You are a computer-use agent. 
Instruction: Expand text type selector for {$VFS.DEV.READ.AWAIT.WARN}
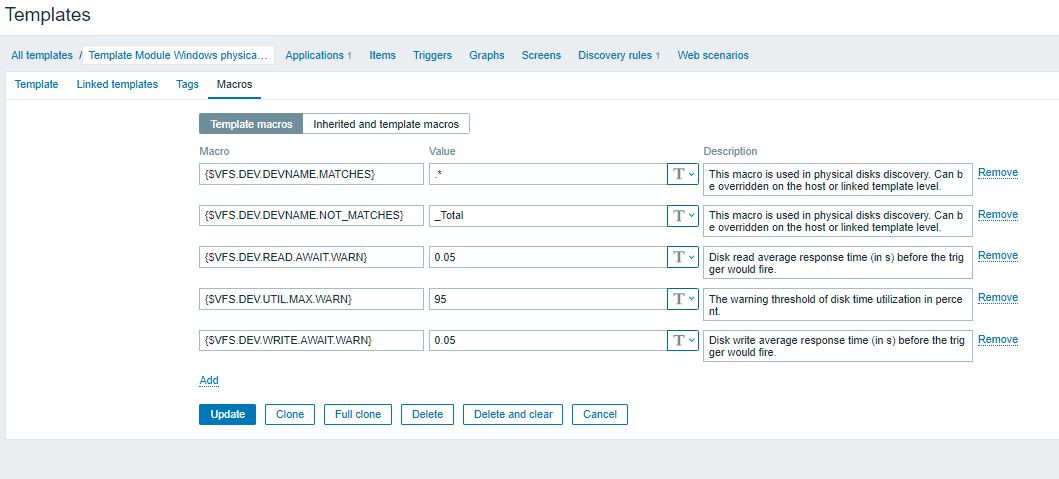[683, 257]
